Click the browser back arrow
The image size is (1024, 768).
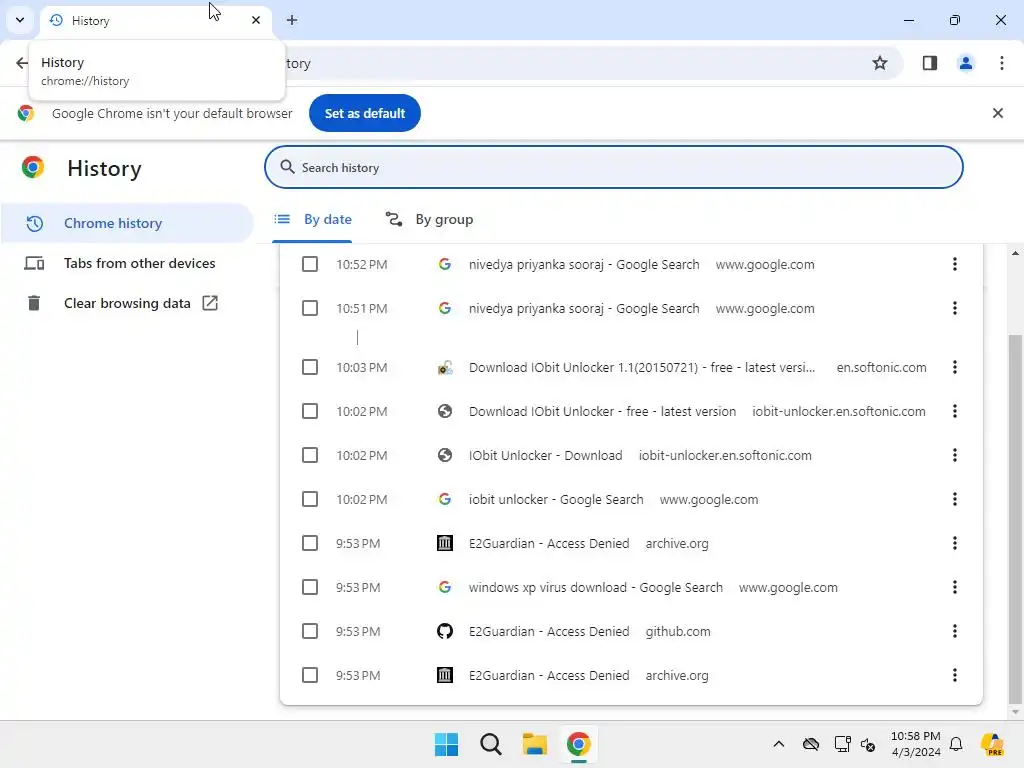[x=22, y=63]
